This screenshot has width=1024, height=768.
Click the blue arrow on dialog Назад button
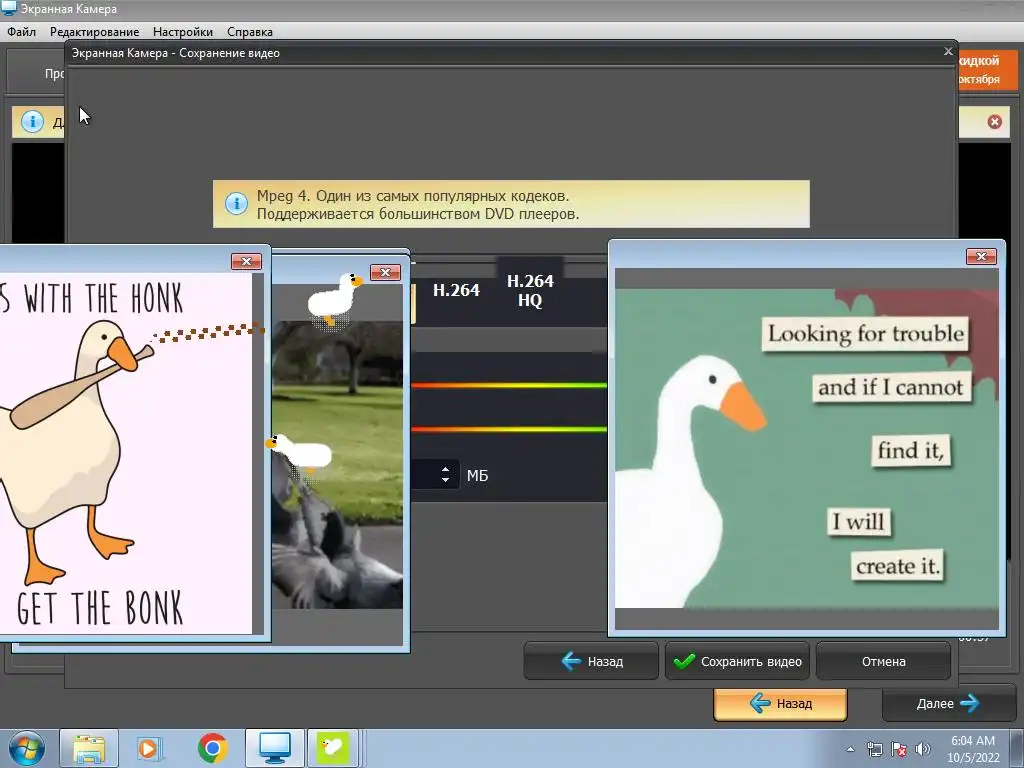click(x=571, y=662)
